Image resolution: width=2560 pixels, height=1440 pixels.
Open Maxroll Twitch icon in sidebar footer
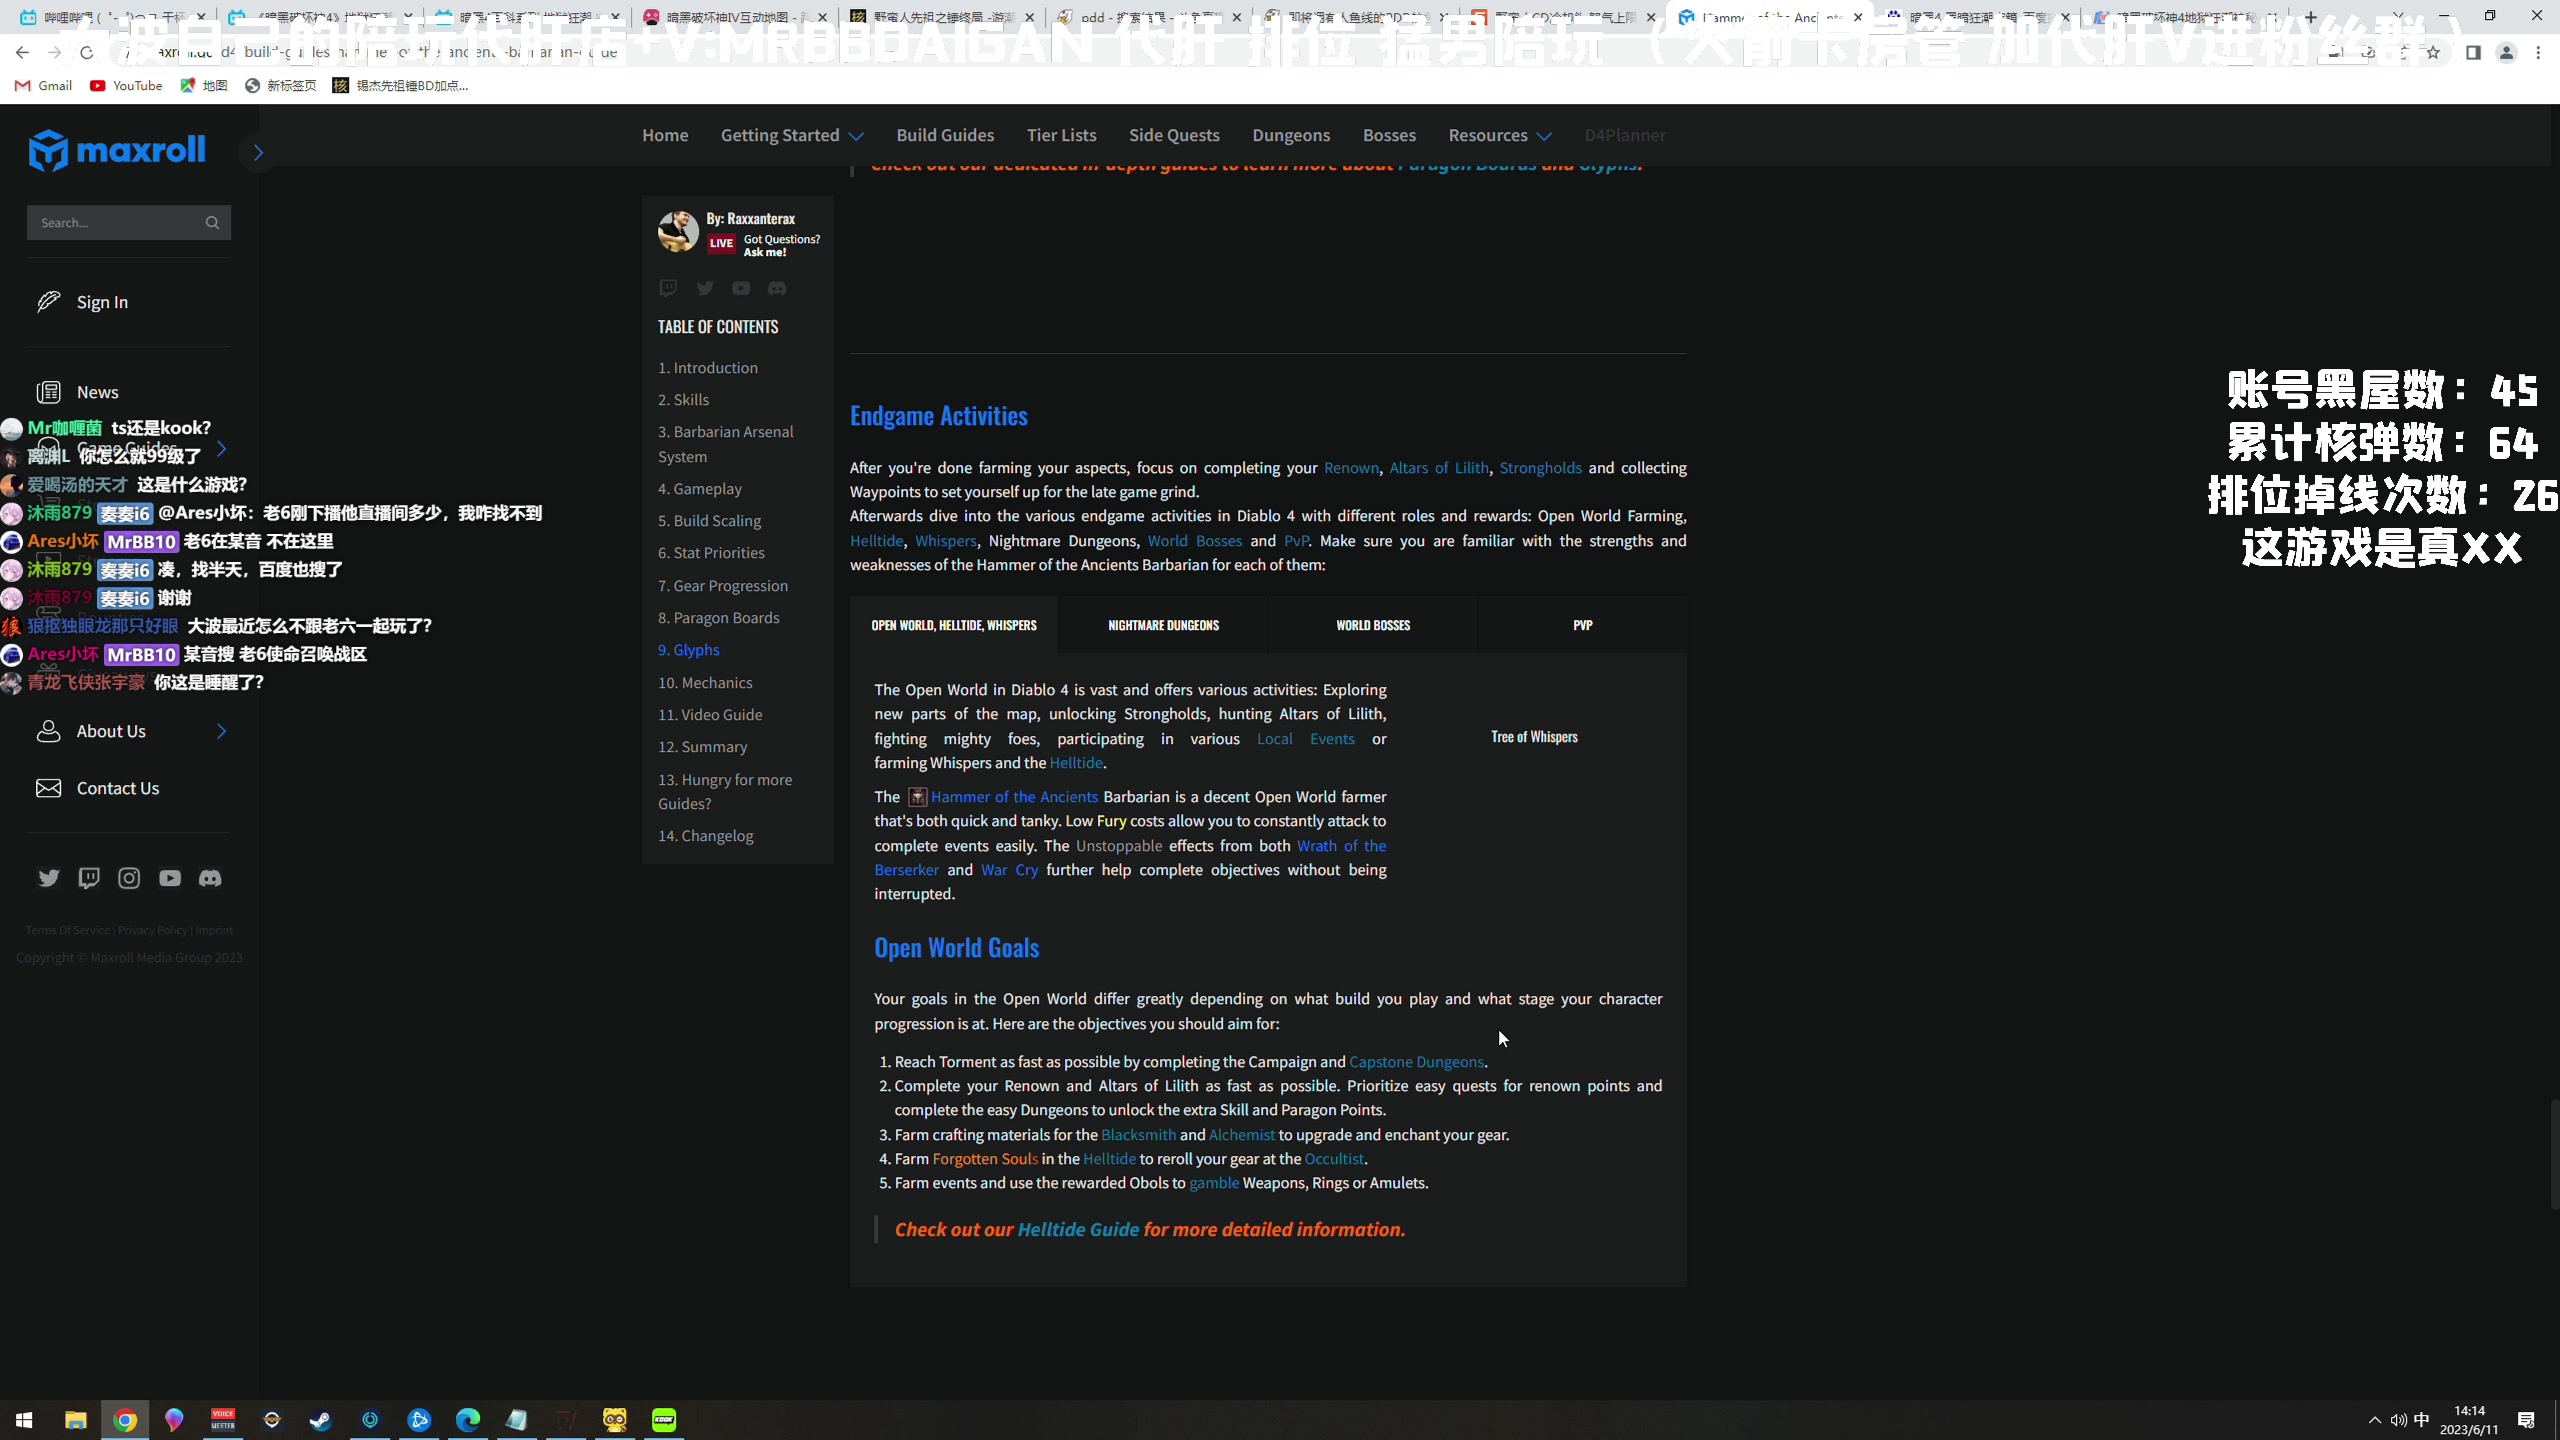89,878
